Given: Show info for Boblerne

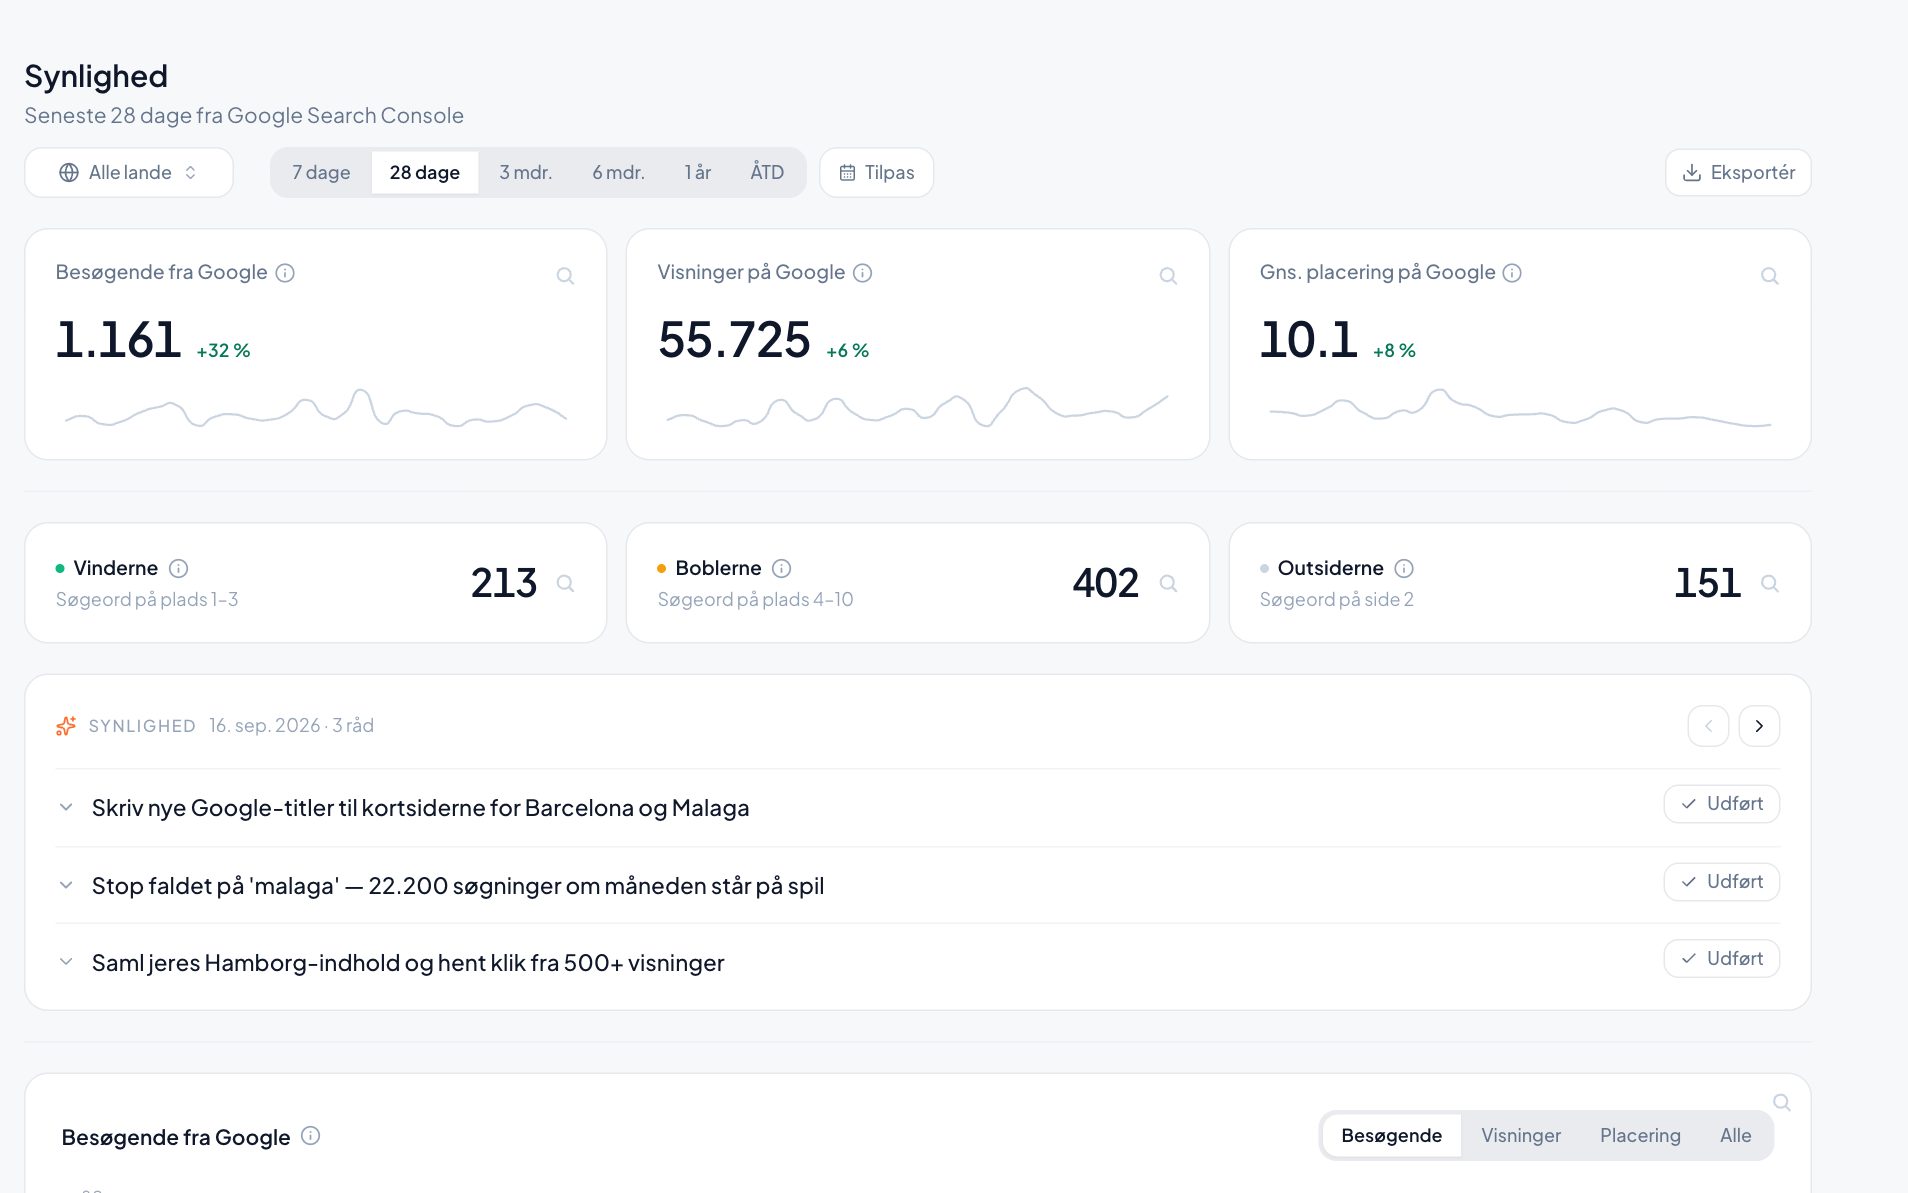Looking at the screenshot, I should pyautogui.click(x=782, y=569).
